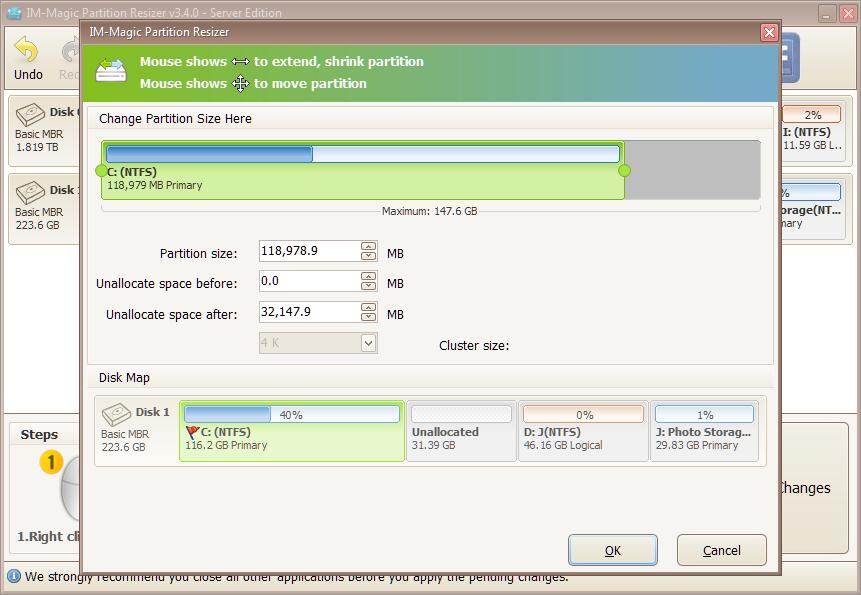Click the 'Disk Map' section label
Image resolution: width=861 pixels, height=595 pixels.
(x=124, y=378)
